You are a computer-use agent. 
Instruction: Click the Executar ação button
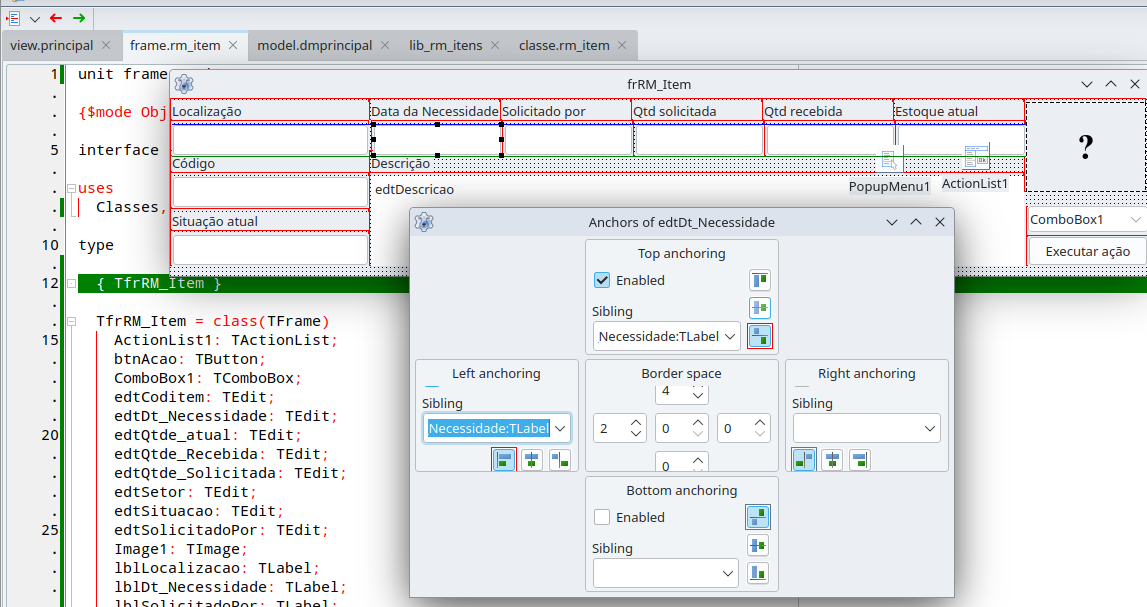(x=1086, y=251)
